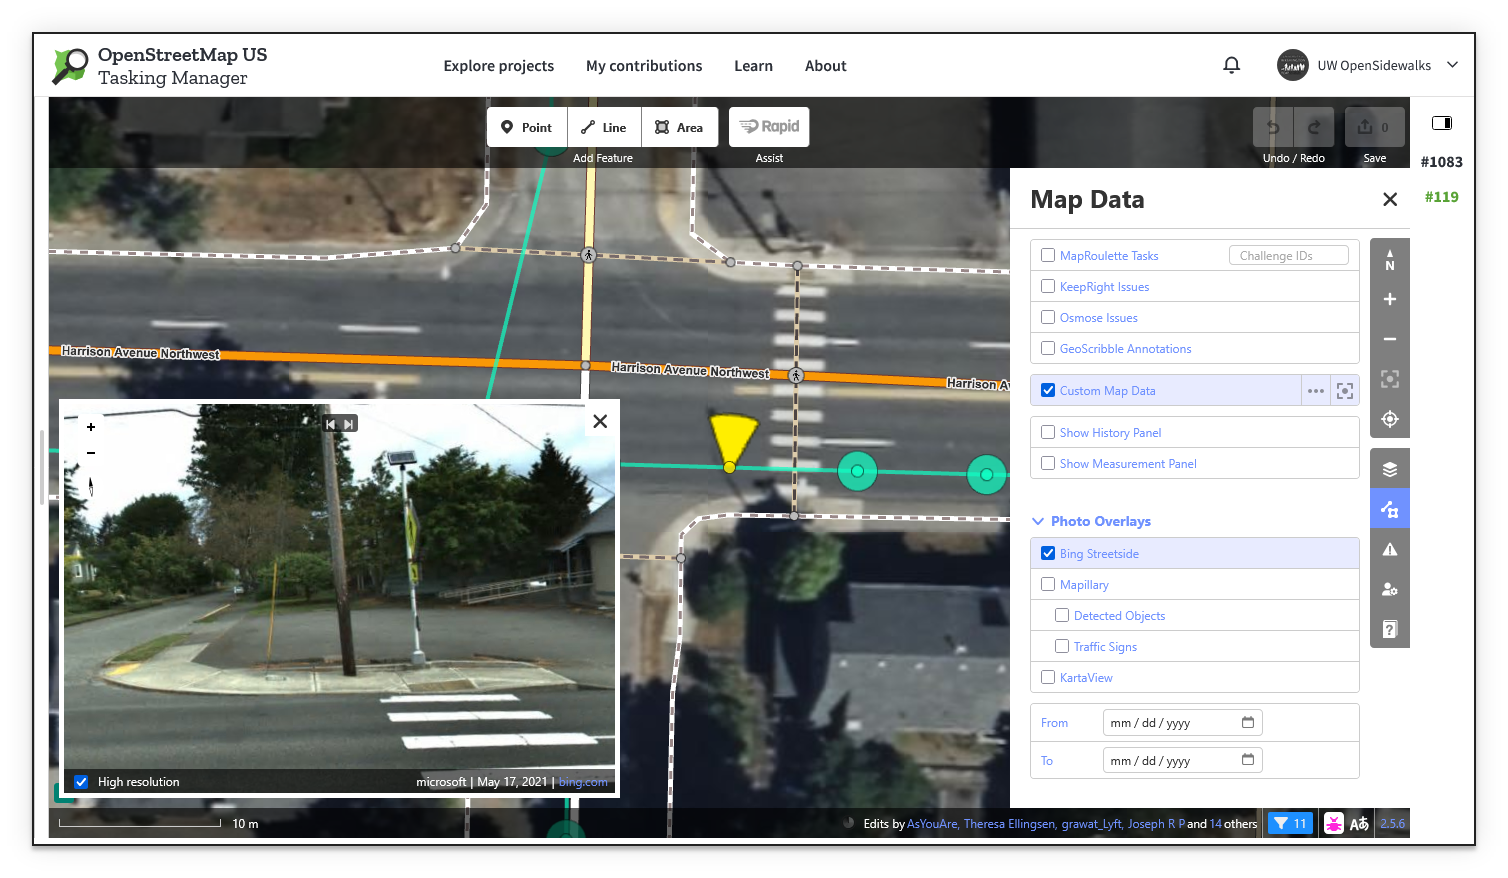This screenshot has width=1508, height=878.
Task: Uncheck High resolution in the streetside viewer
Action: click(81, 781)
